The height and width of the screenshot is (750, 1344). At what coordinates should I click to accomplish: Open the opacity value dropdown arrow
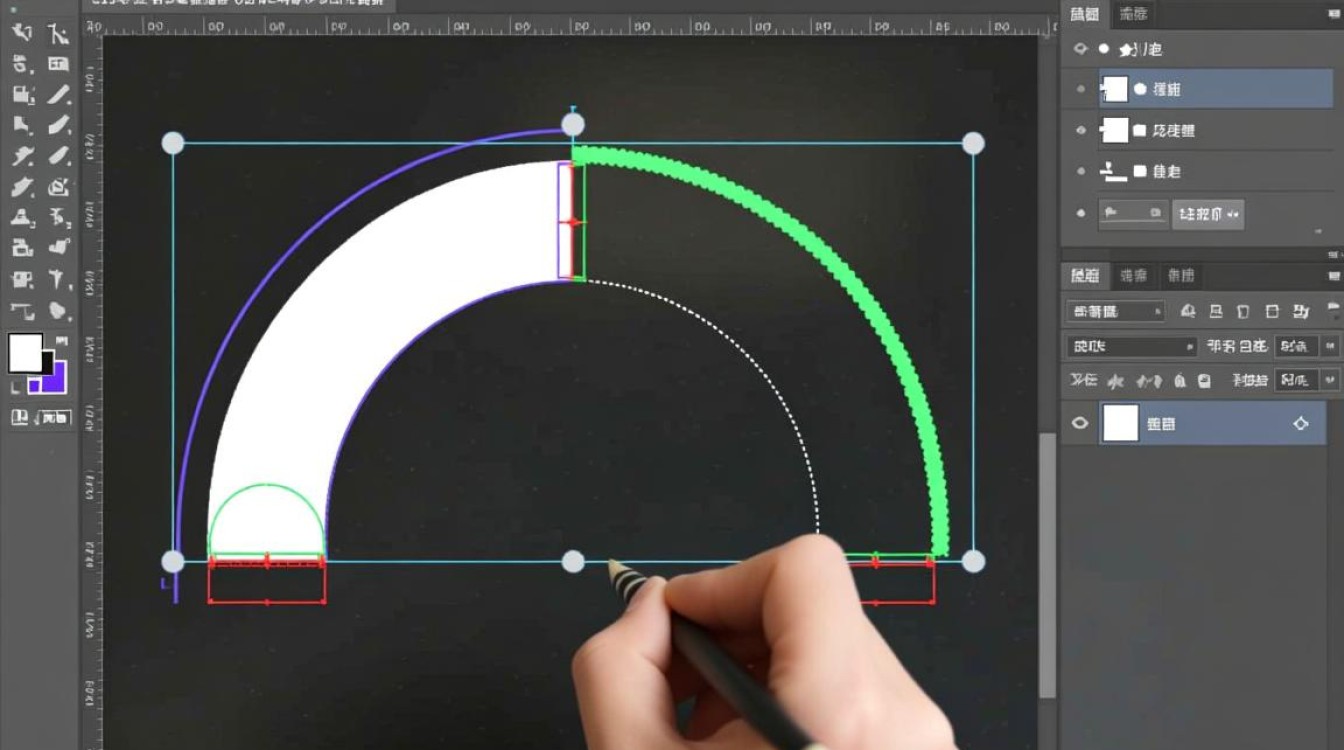point(1329,347)
